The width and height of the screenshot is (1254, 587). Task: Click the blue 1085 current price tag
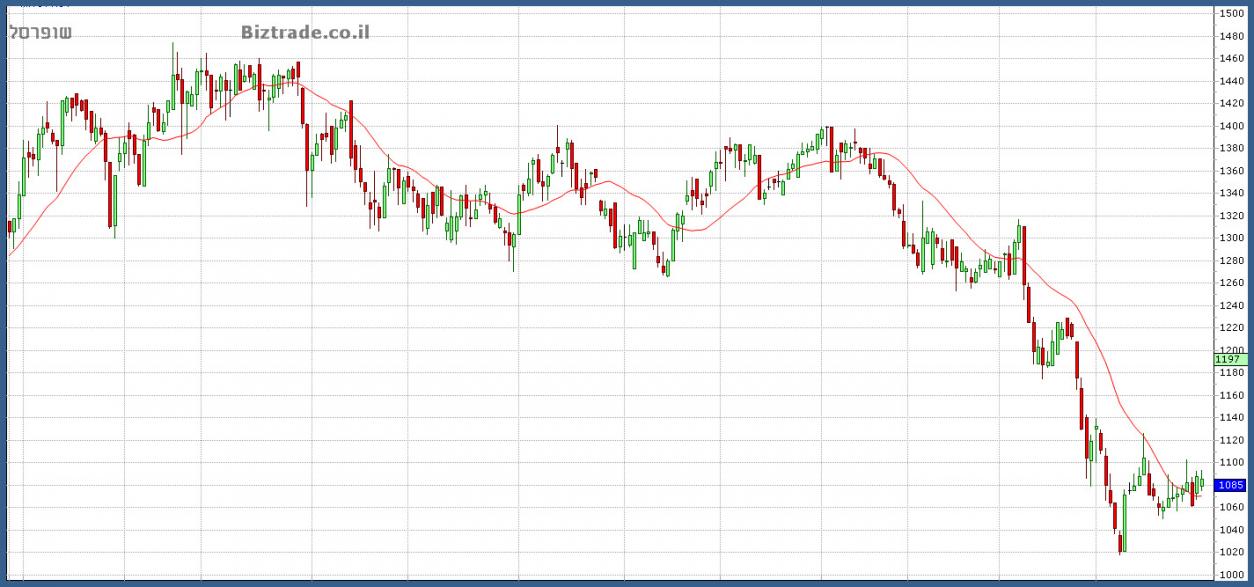pyautogui.click(x=1230, y=485)
